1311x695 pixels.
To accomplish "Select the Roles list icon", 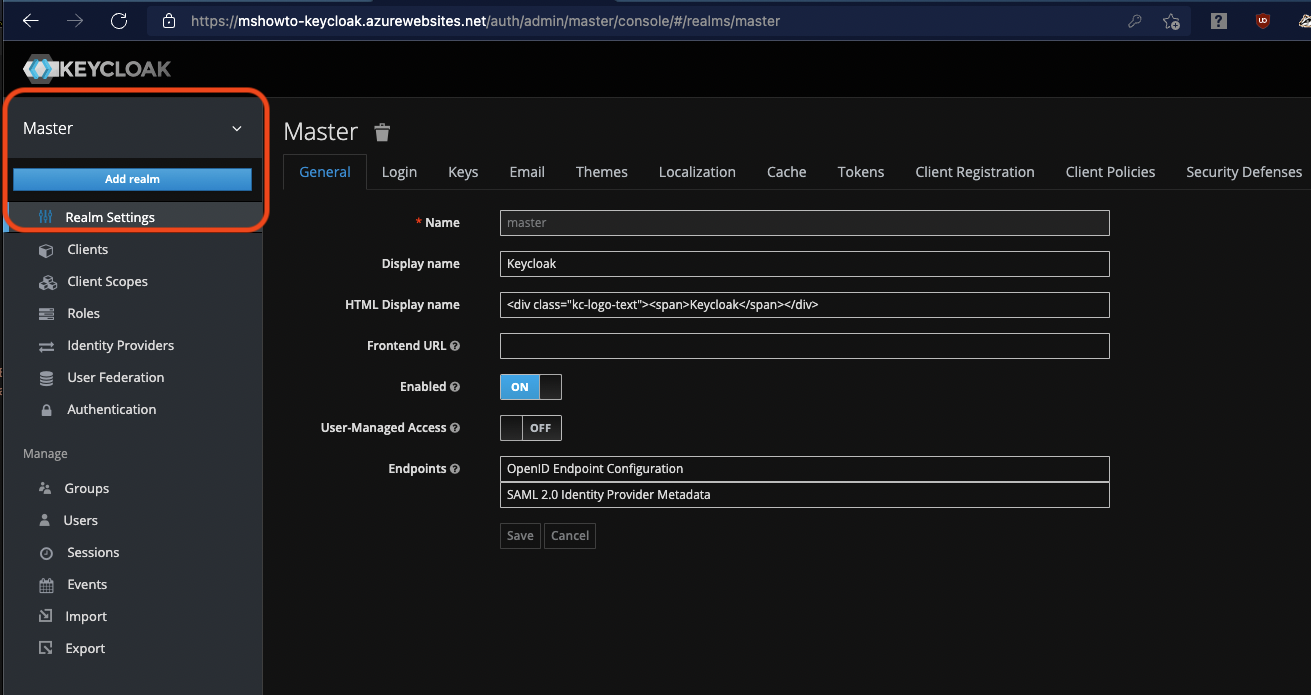I will pos(46,314).
